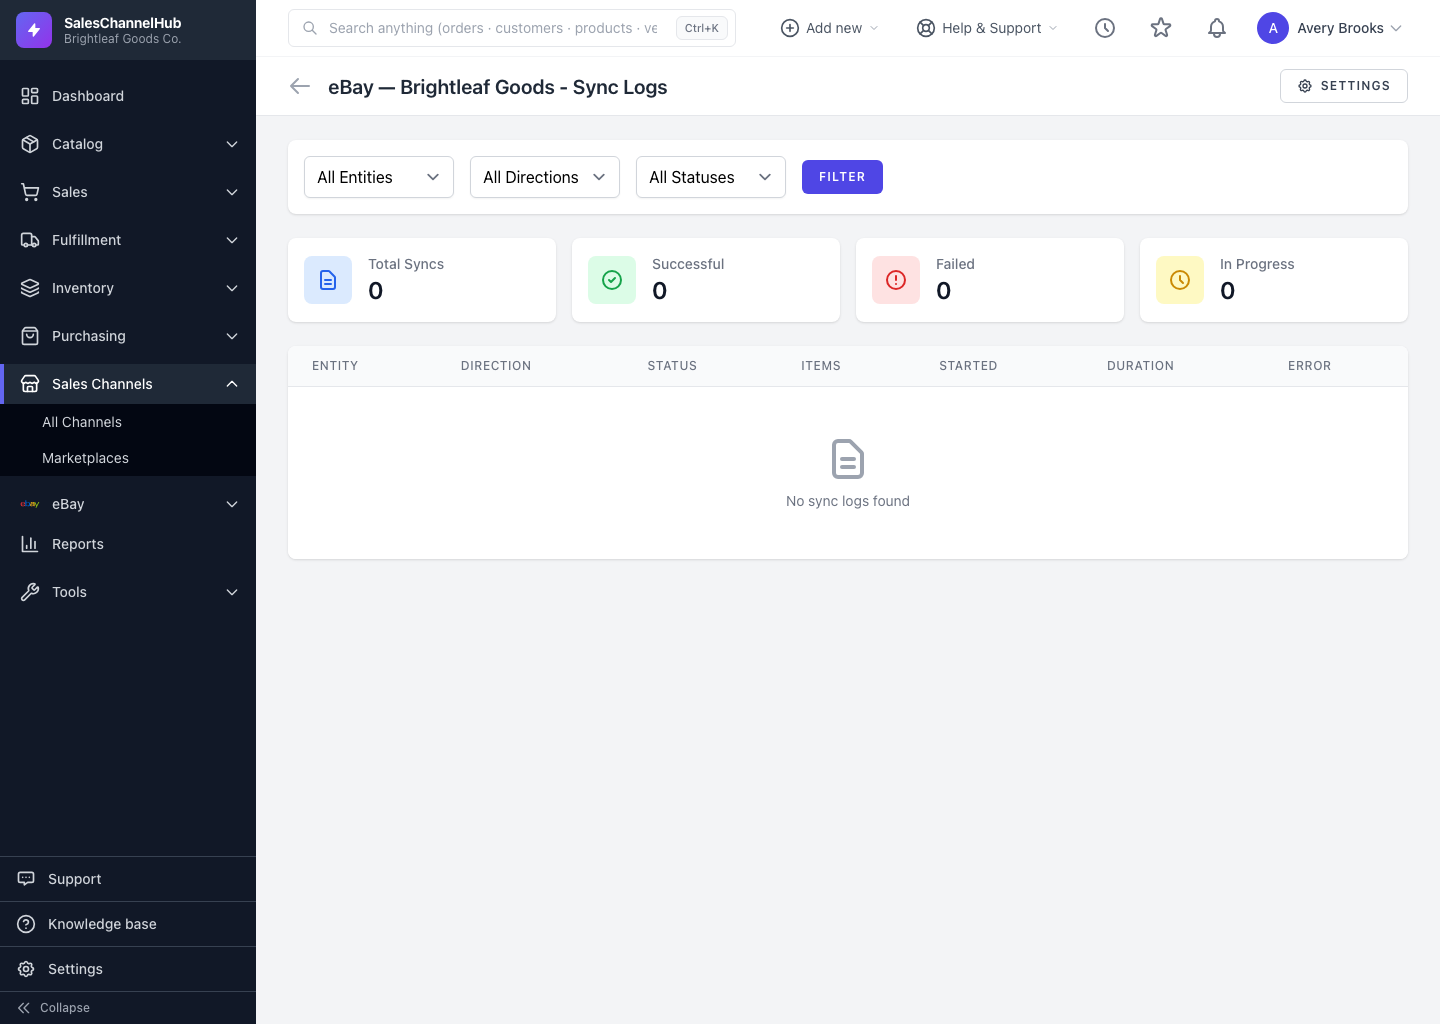Open Support in the sidebar
The height and width of the screenshot is (1024, 1440).
[128, 879]
